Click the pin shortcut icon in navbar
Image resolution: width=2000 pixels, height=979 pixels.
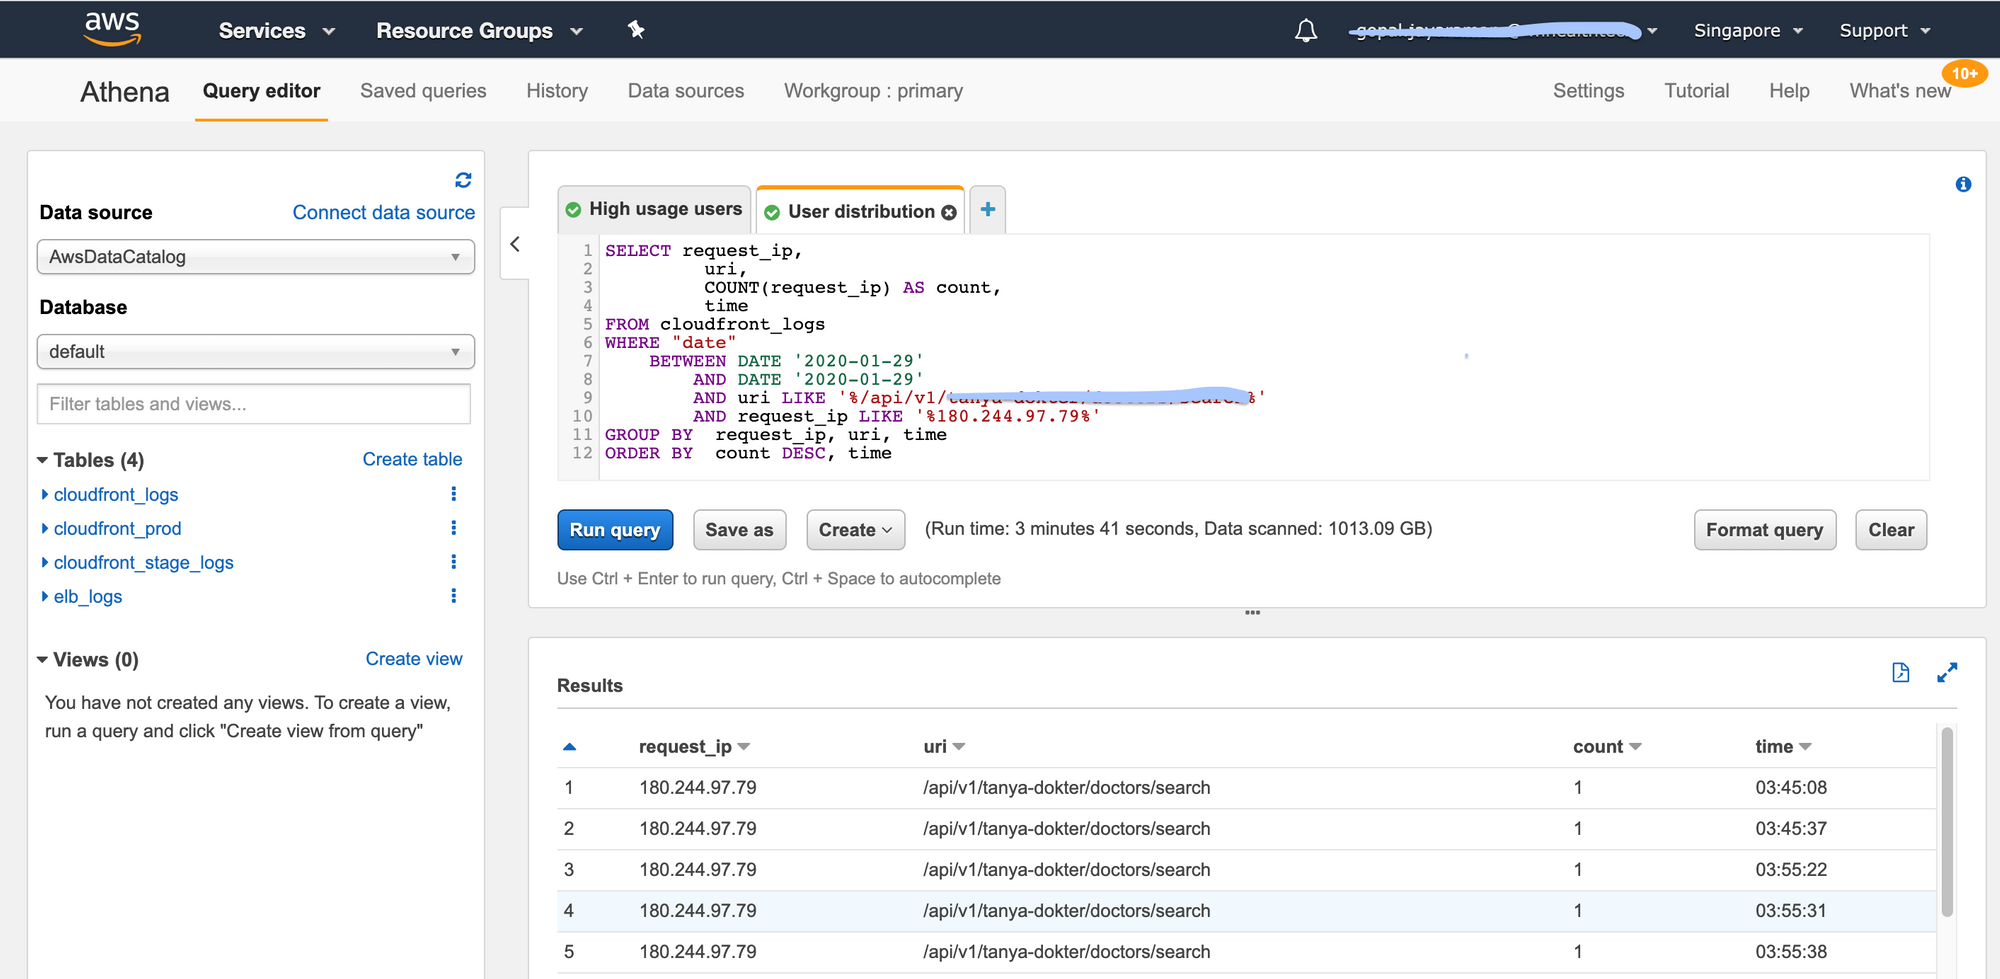click(x=636, y=30)
